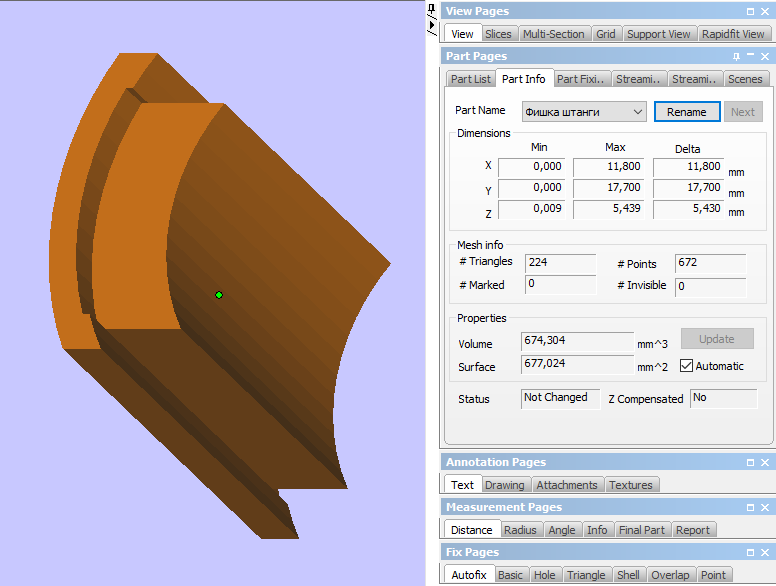Maximize the Fix Pages panel
The width and height of the screenshot is (776, 586).
coord(751,552)
